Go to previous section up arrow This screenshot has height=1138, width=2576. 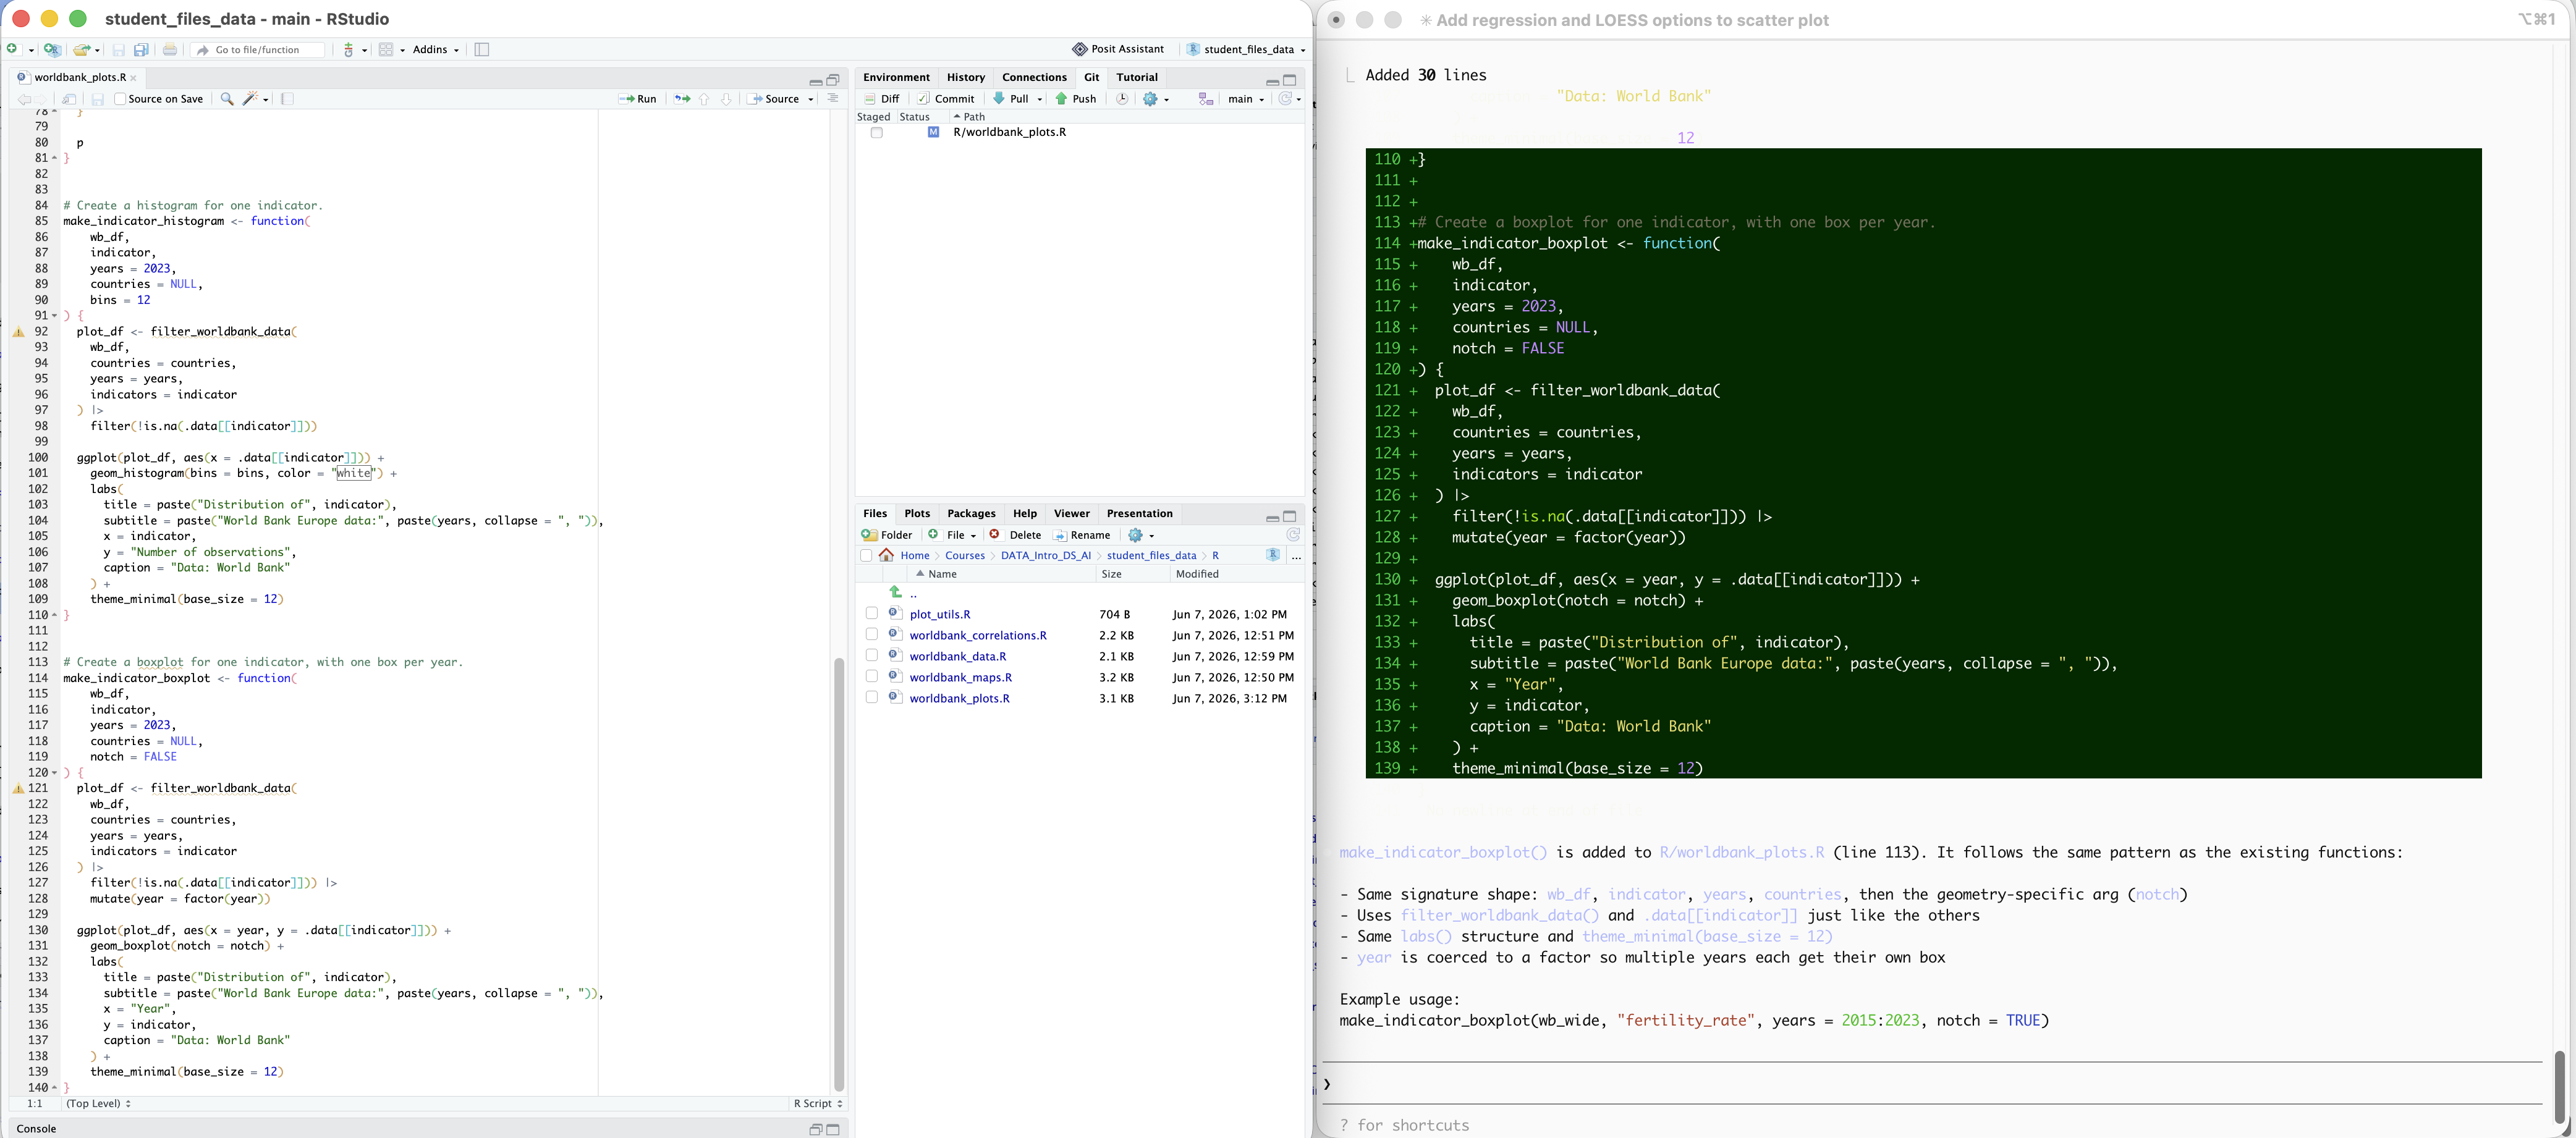[x=704, y=99]
